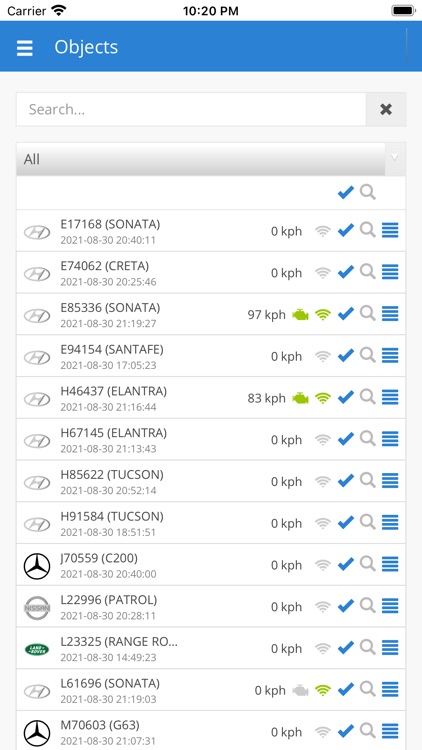Screen dimensions: 422x750
Task: Click the header magnifier icon
Action: coord(367,192)
